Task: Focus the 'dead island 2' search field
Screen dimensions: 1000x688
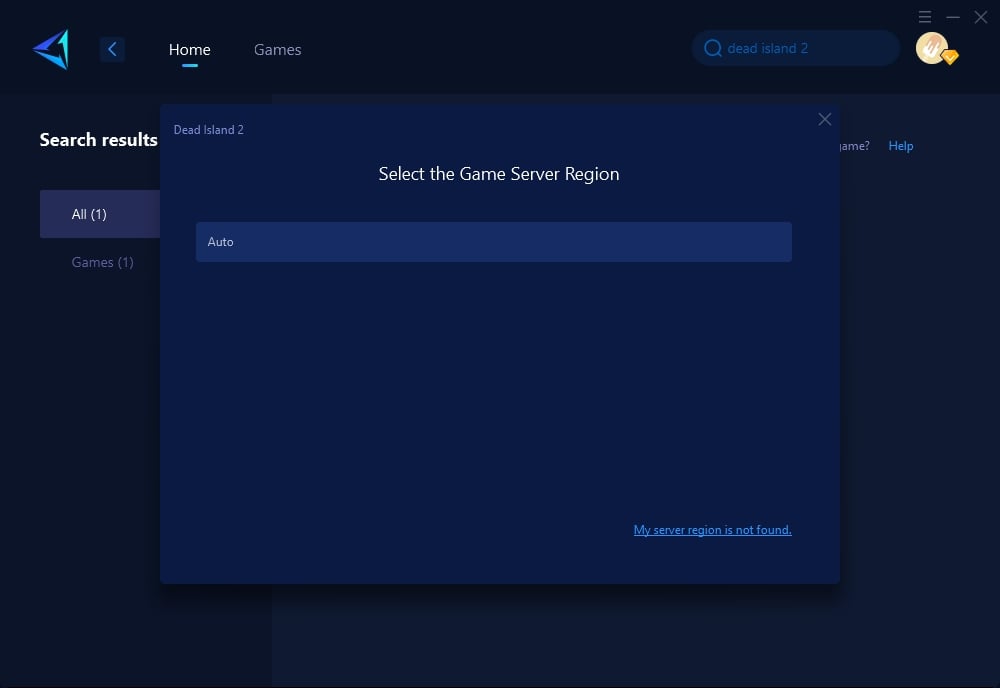Action: [796, 48]
